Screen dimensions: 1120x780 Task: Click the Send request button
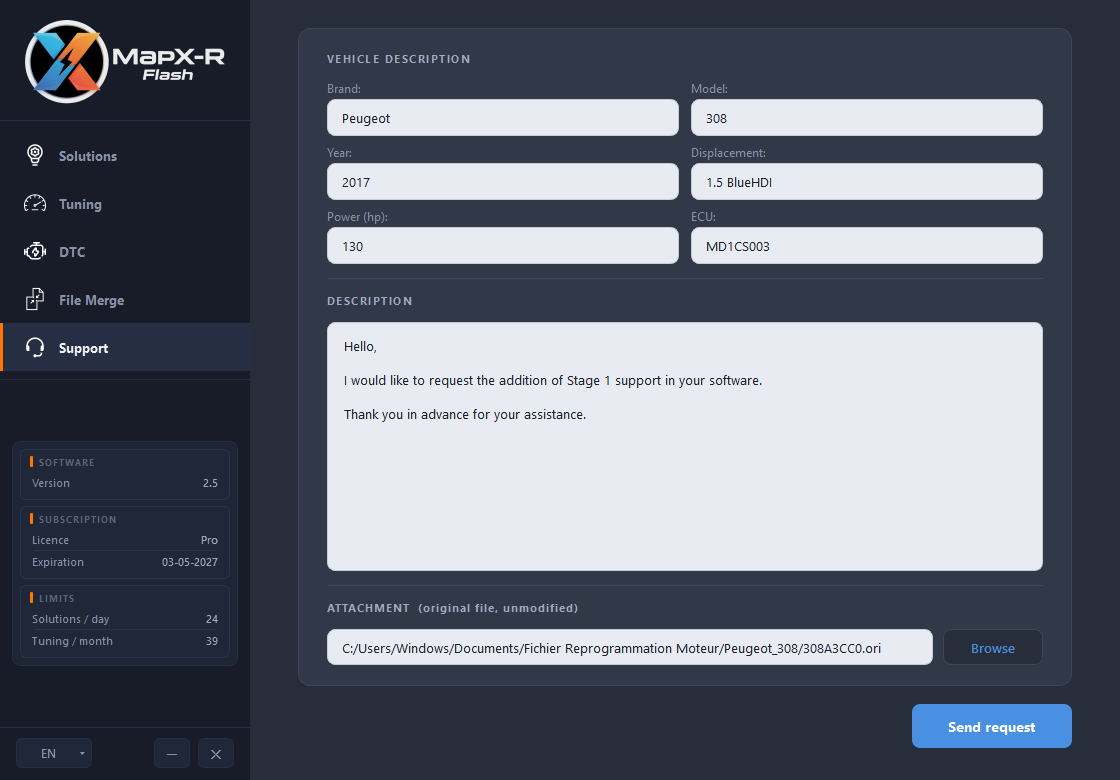[x=991, y=726]
